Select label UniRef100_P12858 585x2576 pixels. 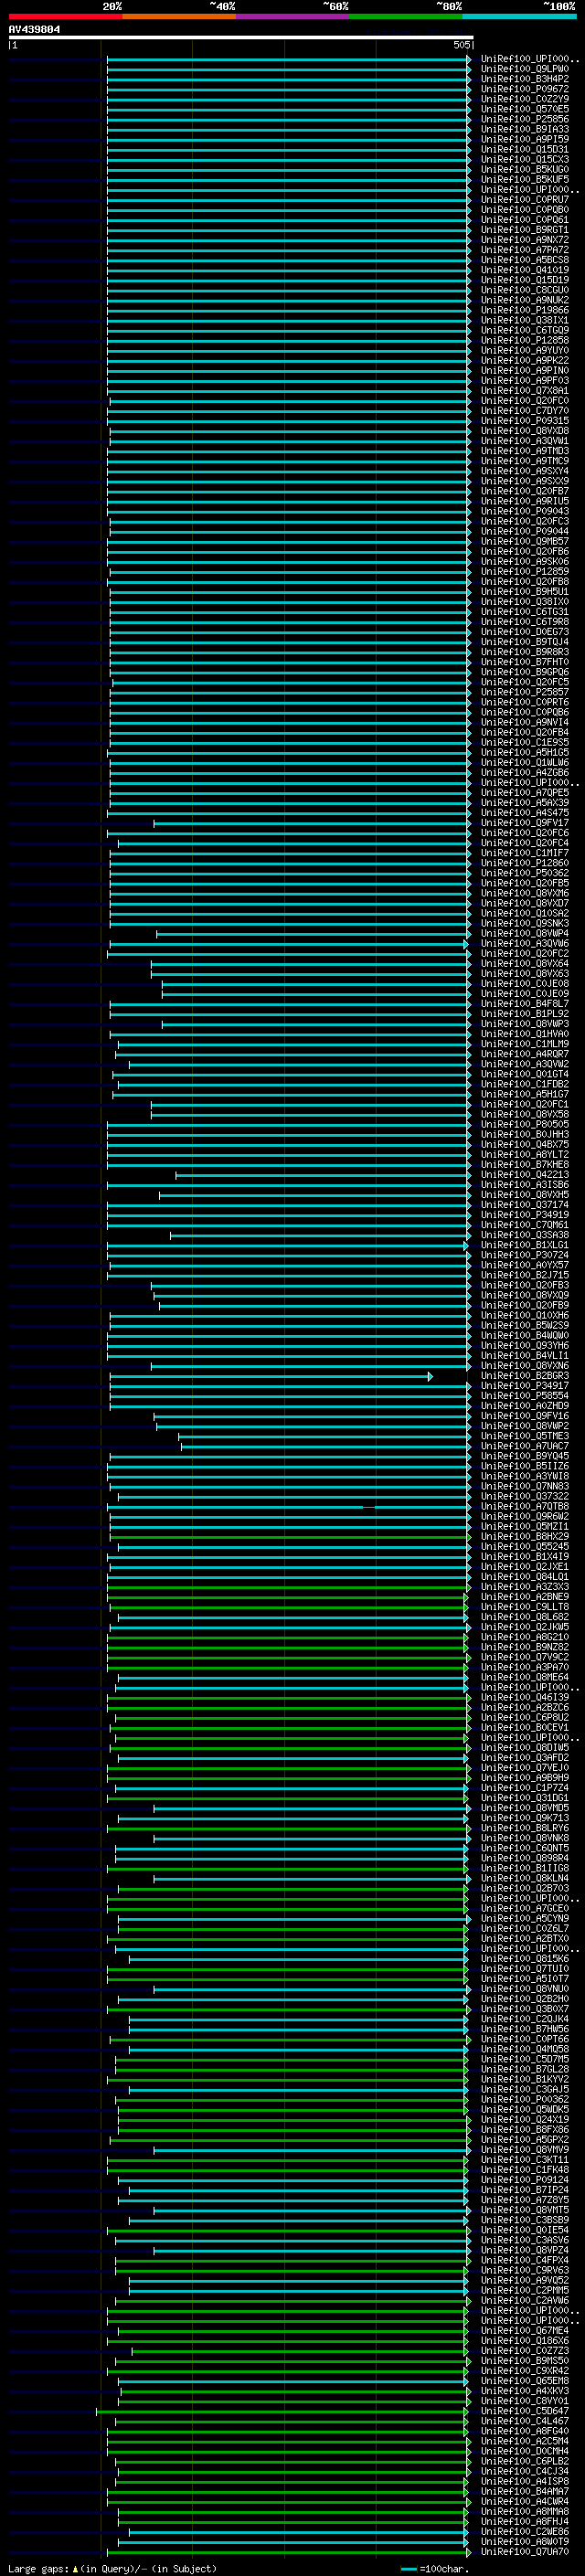tap(525, 340)
